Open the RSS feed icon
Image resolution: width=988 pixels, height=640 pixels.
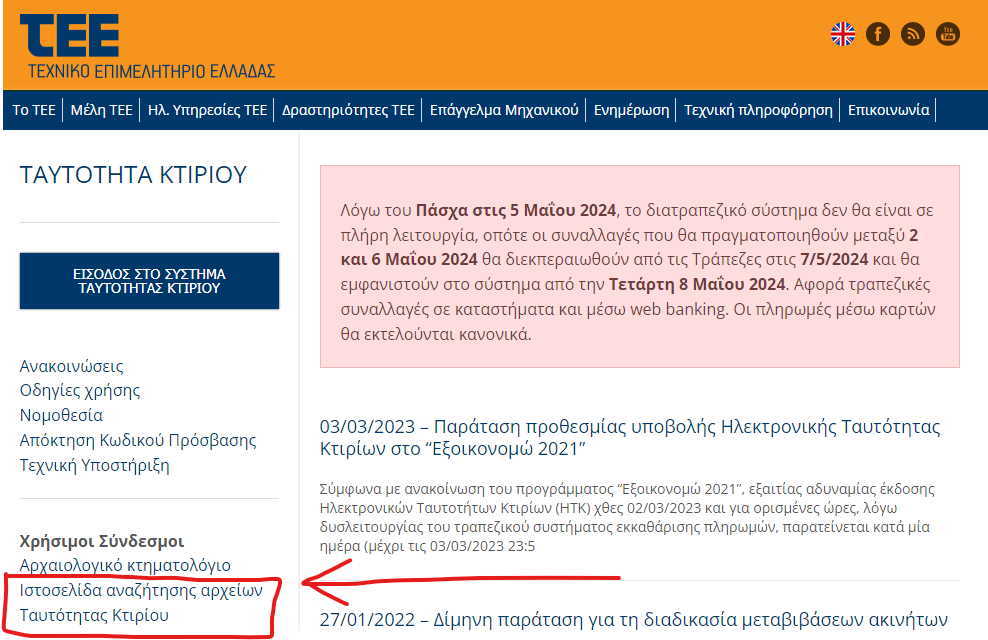tap(913, 34)
